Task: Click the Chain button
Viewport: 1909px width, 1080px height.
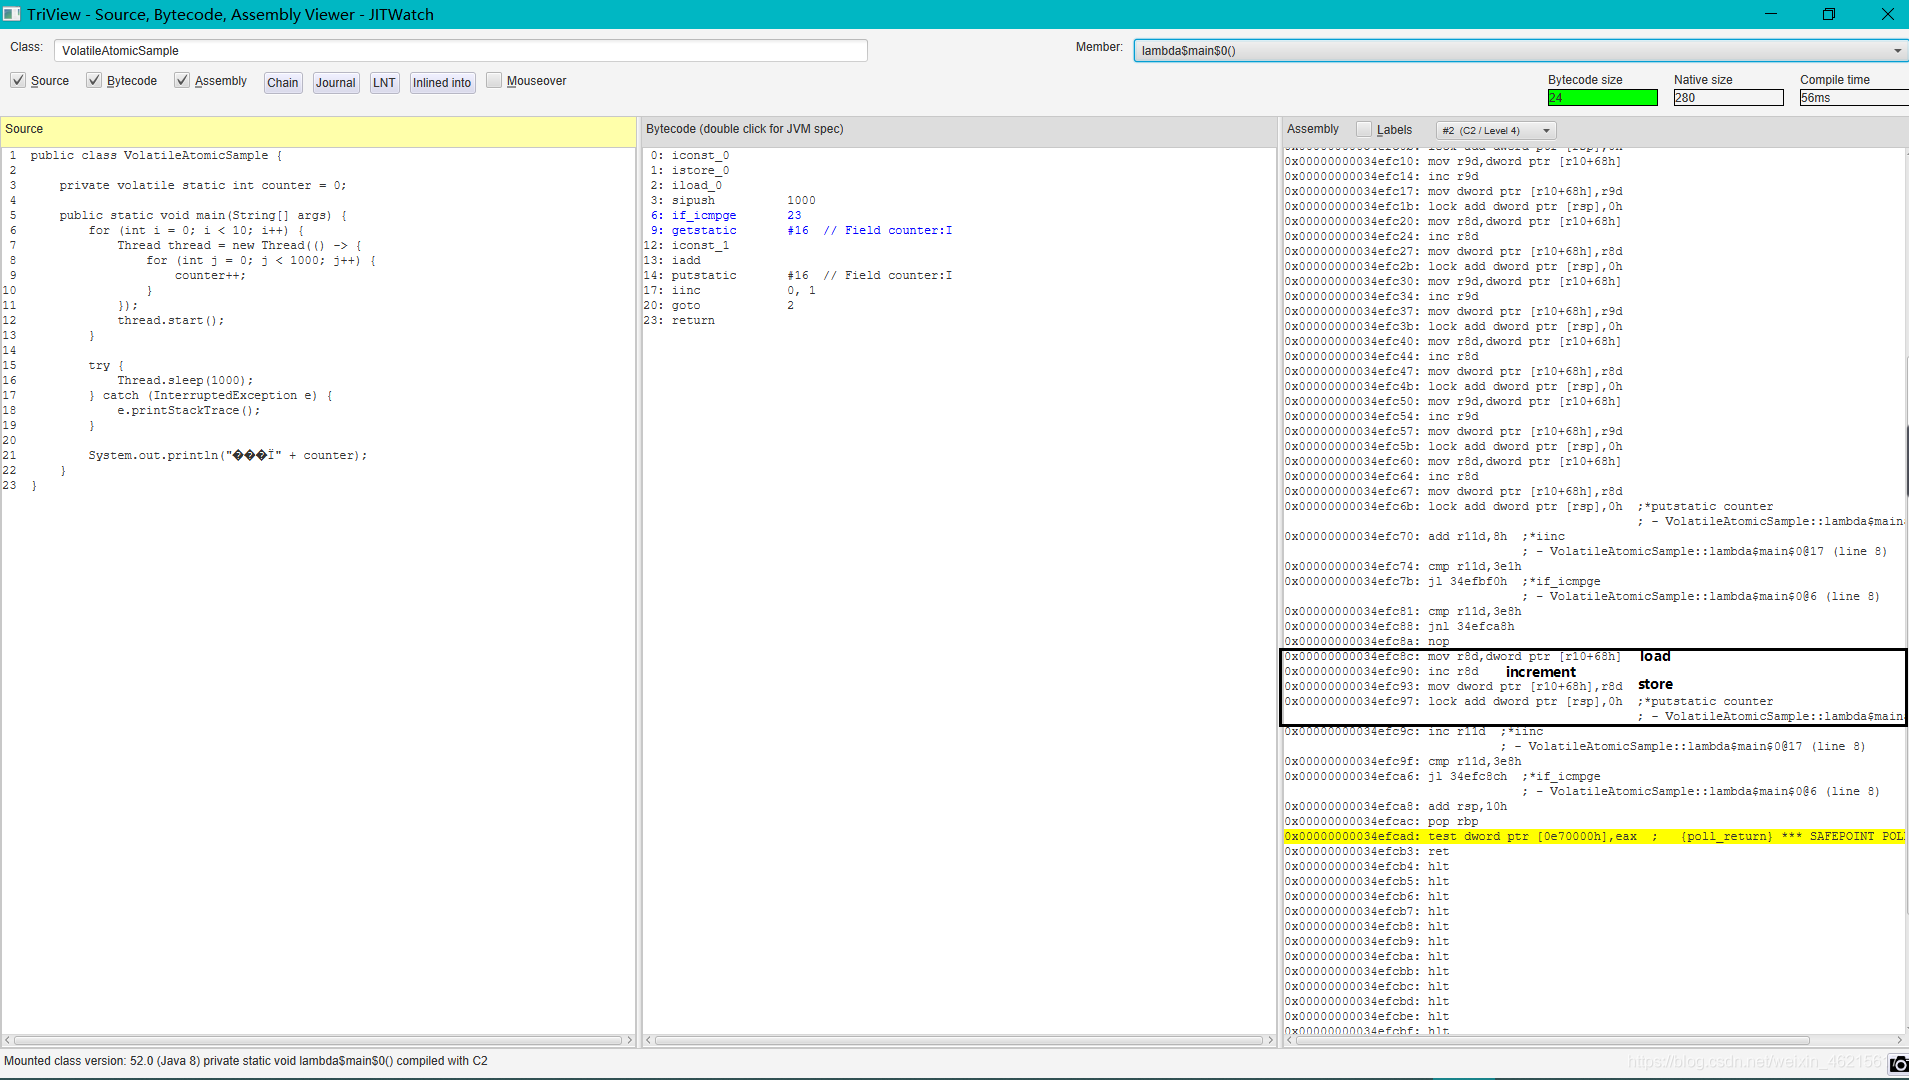Action: 283,83
